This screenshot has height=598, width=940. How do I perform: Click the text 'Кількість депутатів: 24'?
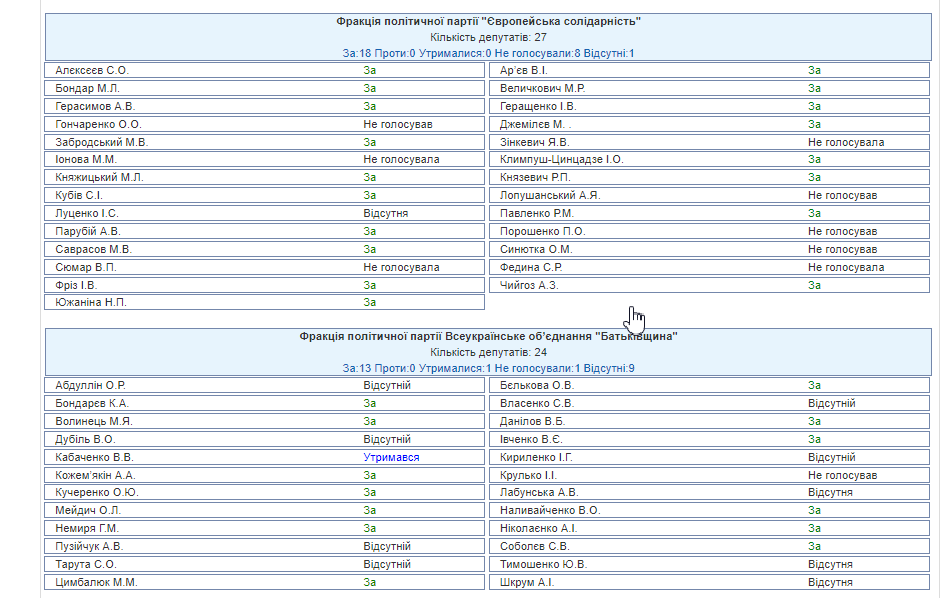488,352
